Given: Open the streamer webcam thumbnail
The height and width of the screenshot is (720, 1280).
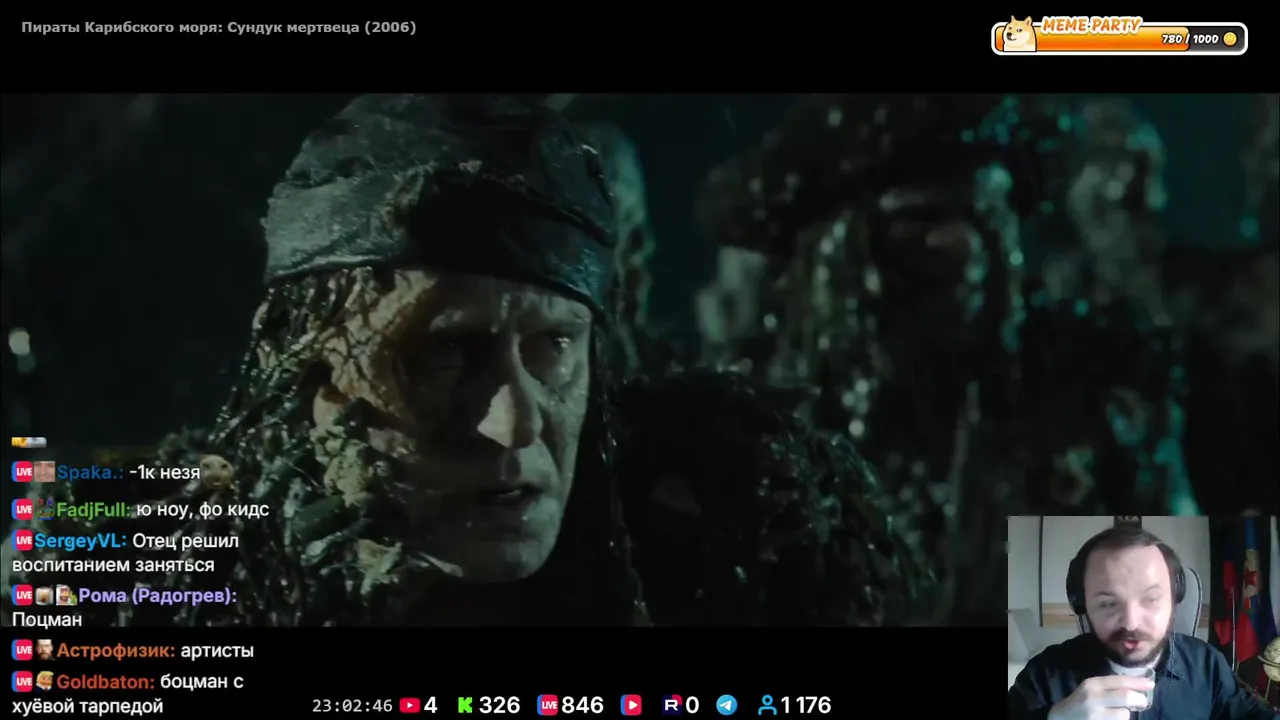Looking at the screenshot, I should click(1143, 618).
